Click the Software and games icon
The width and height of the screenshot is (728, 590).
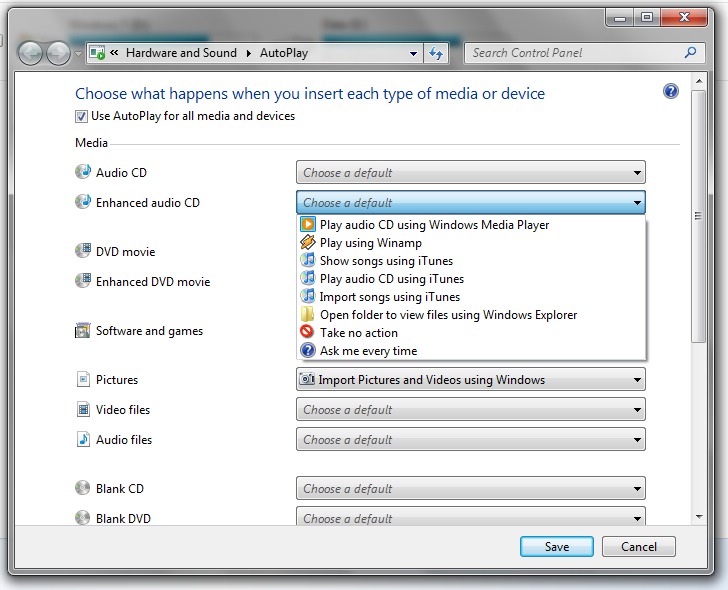point(83,331)
